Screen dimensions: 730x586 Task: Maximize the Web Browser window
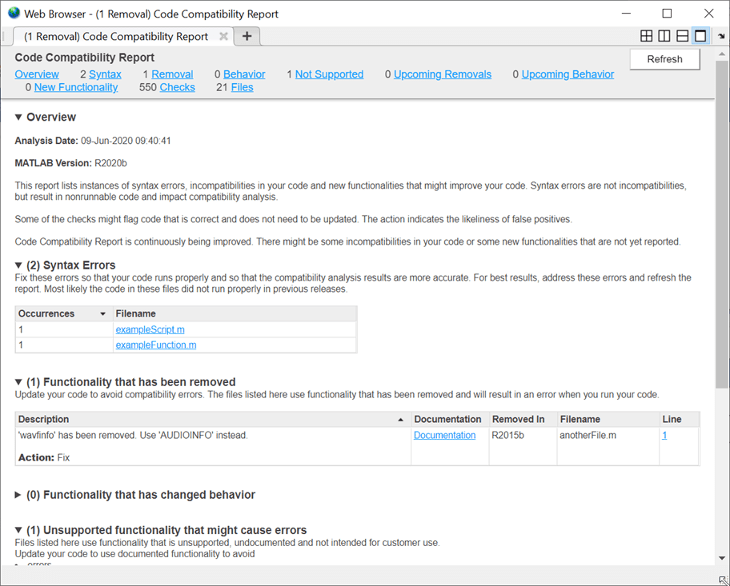[667, 13]
